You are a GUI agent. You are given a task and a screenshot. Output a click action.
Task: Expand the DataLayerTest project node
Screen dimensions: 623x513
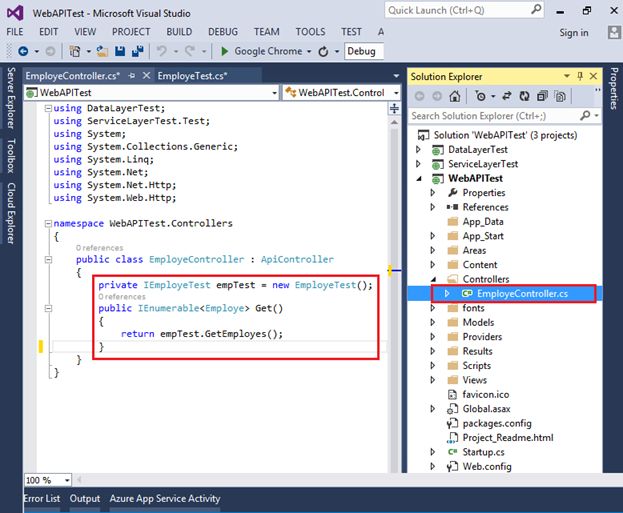419,149
